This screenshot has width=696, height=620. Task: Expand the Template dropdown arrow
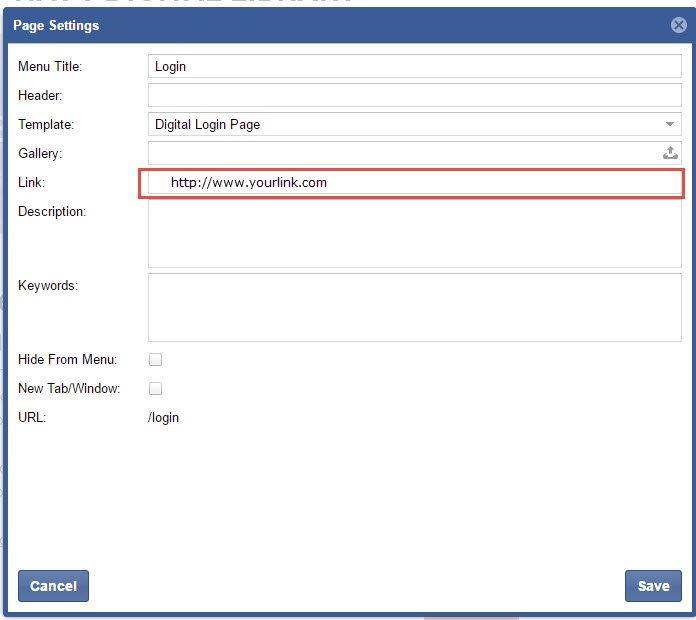[x=669, y=125]
